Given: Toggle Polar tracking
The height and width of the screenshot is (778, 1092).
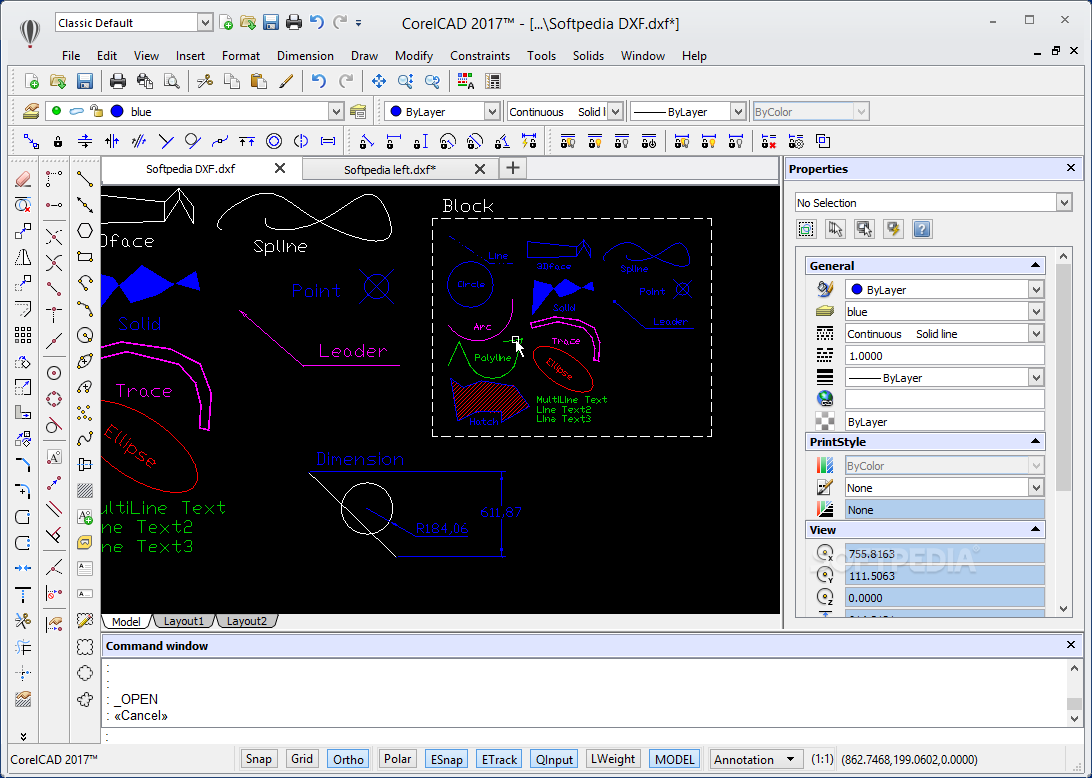Looking at the screenshot, I should tap(398, 759).
